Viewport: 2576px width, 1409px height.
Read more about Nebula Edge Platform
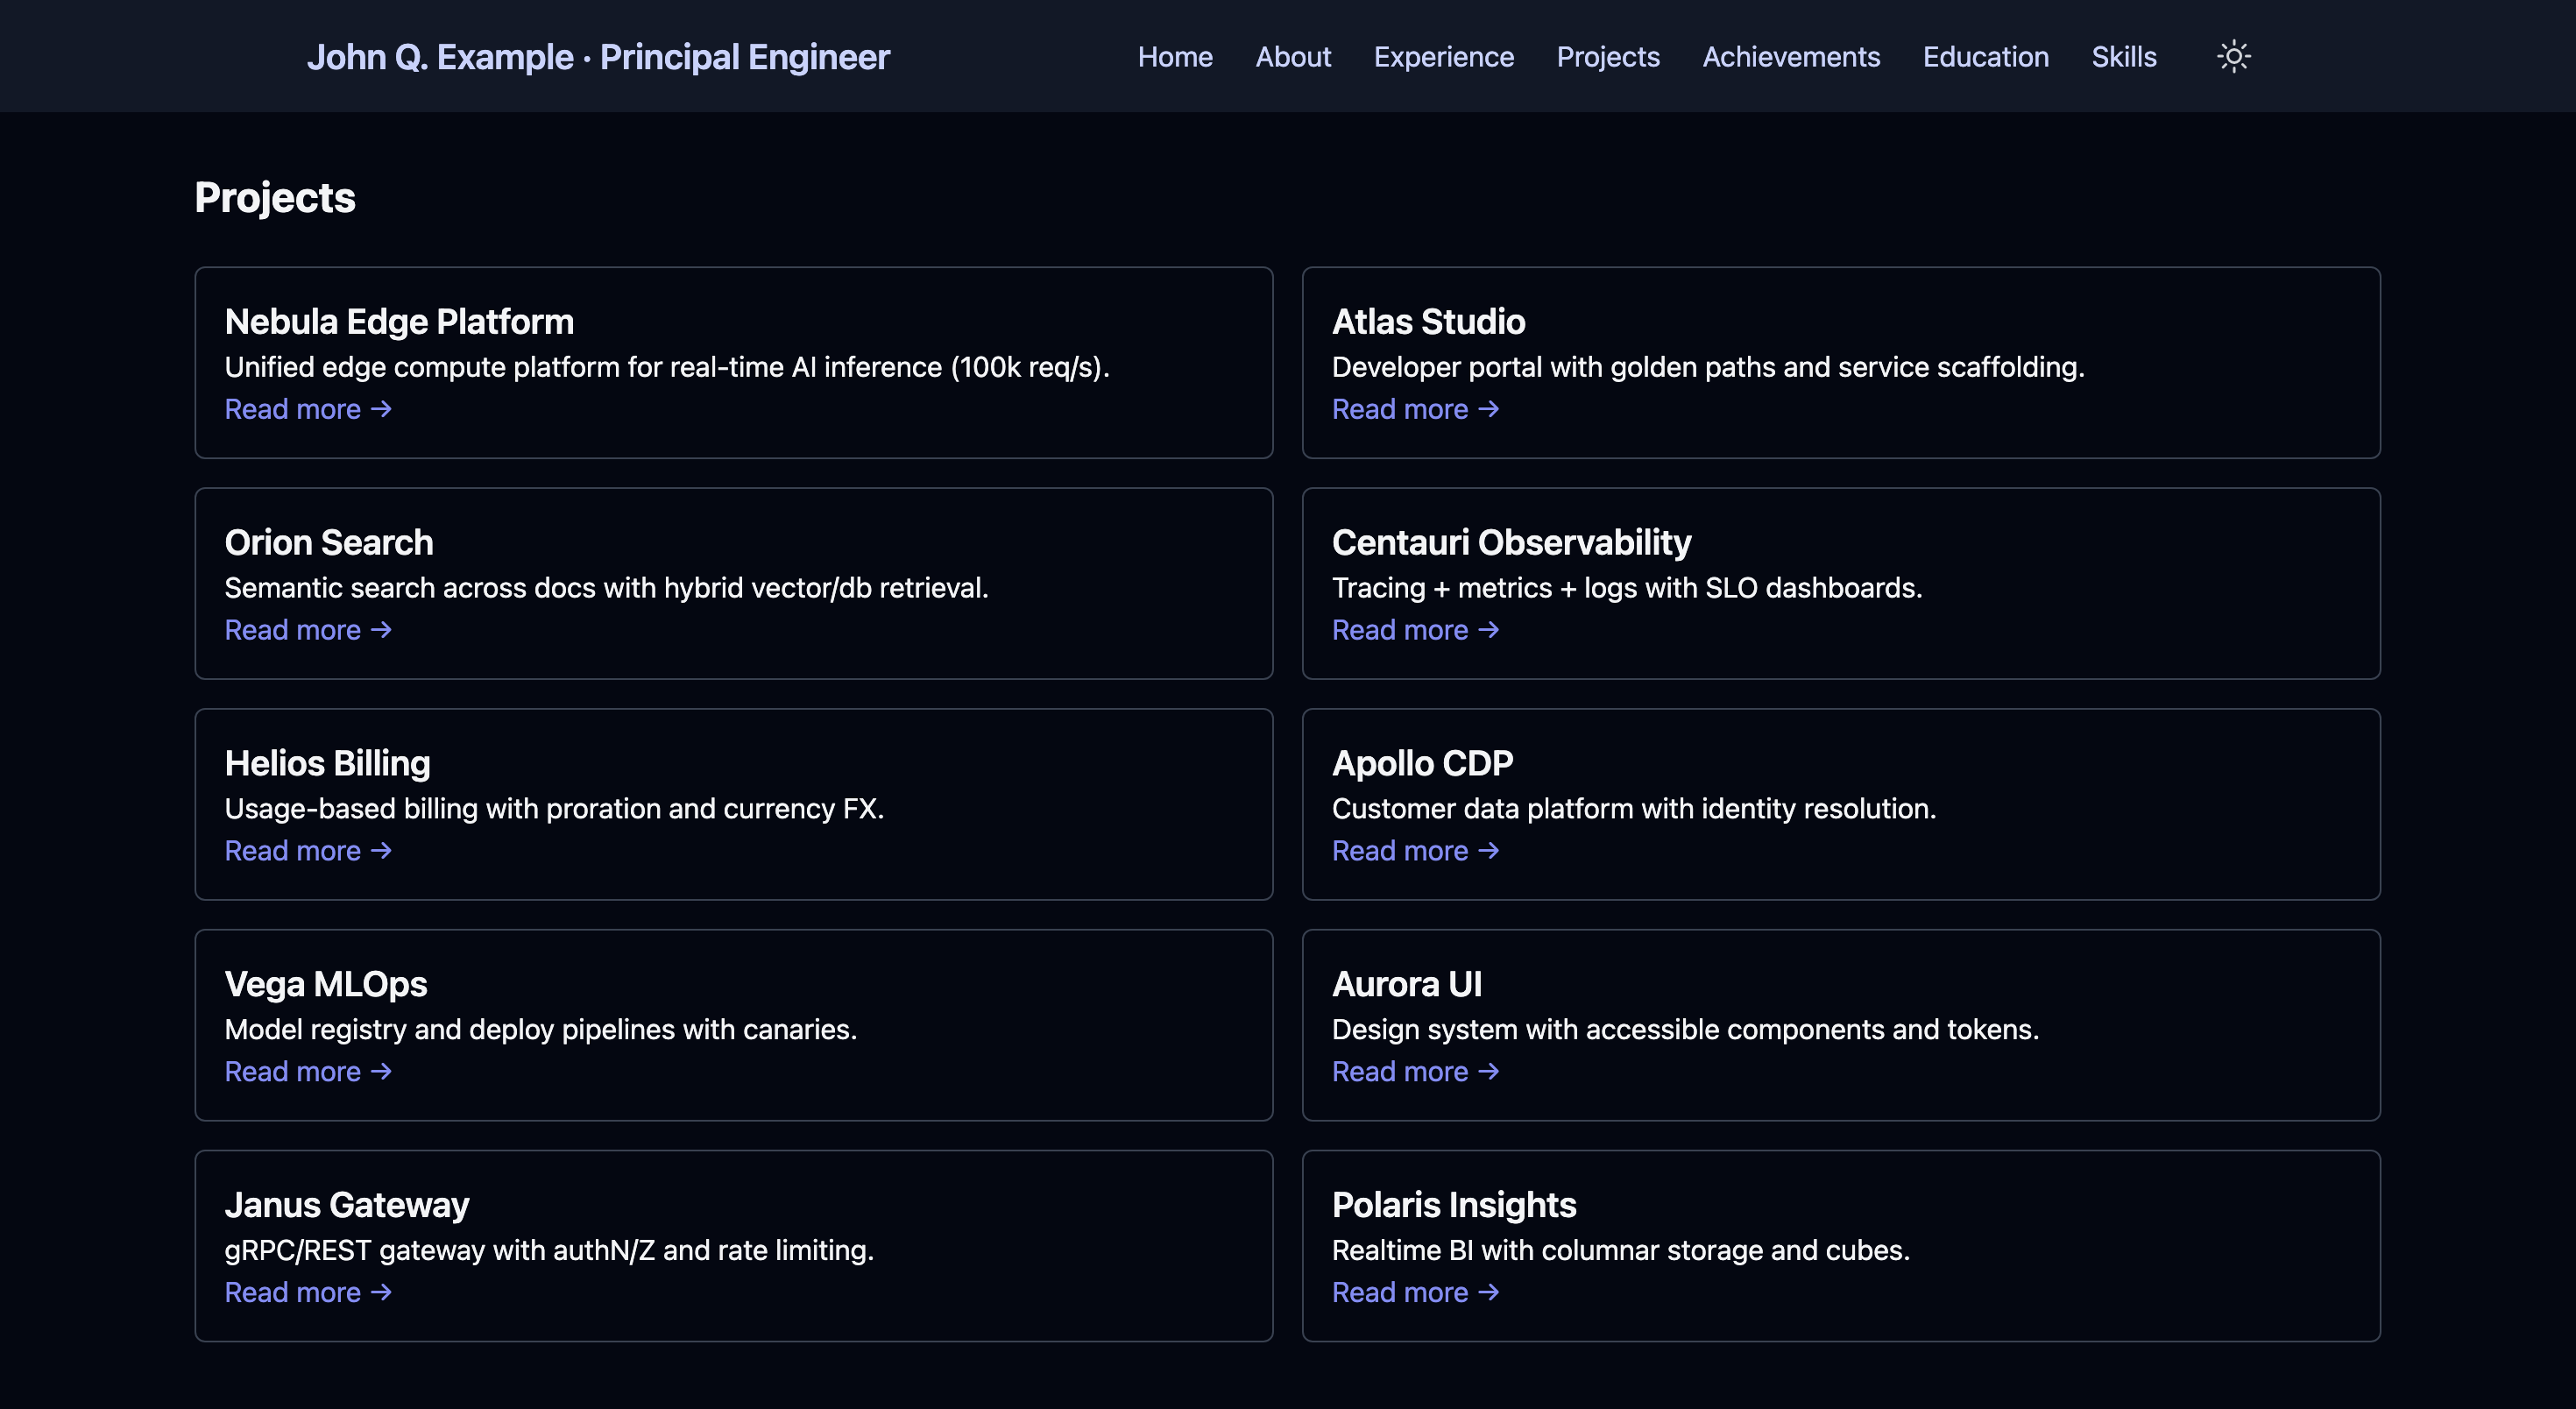[307, 409]
